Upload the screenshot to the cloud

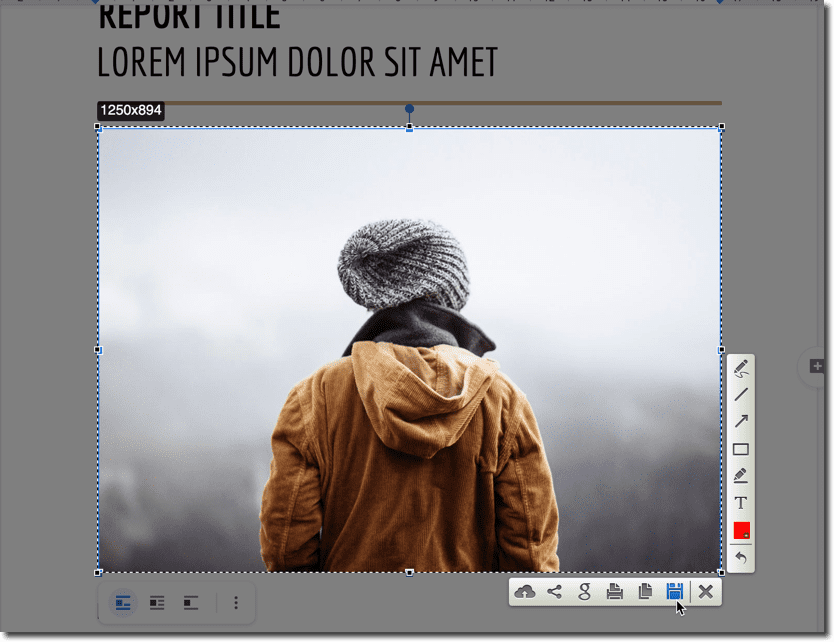click(x=524, y=591)
